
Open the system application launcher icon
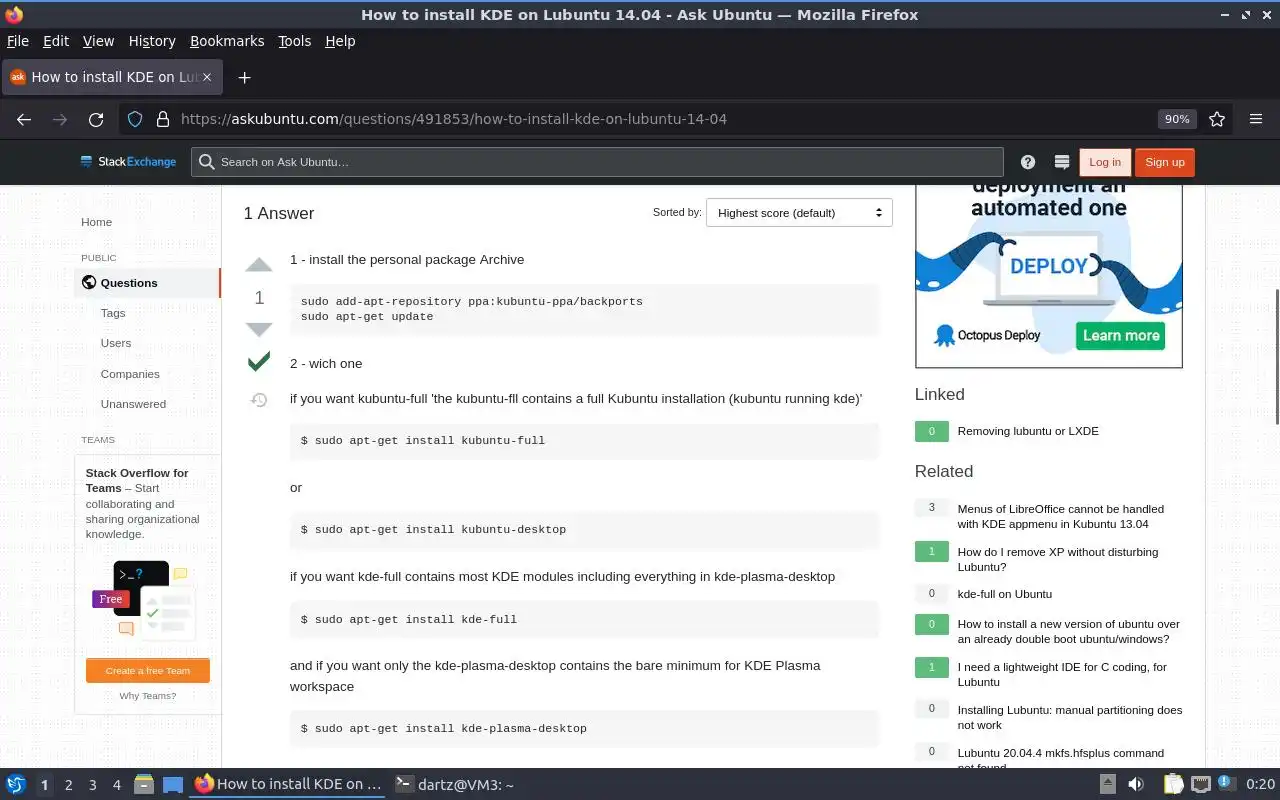(x=16, y=785)
